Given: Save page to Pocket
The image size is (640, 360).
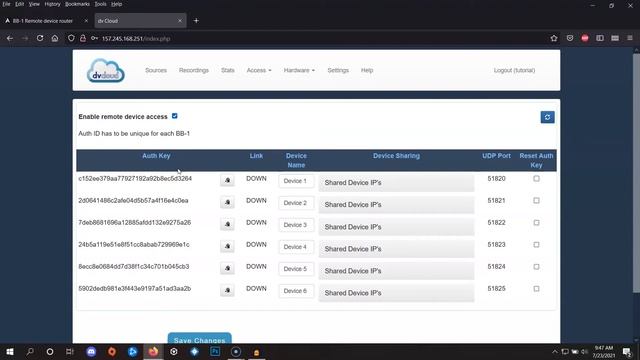Looking at the screenshot, I should 570,38.
